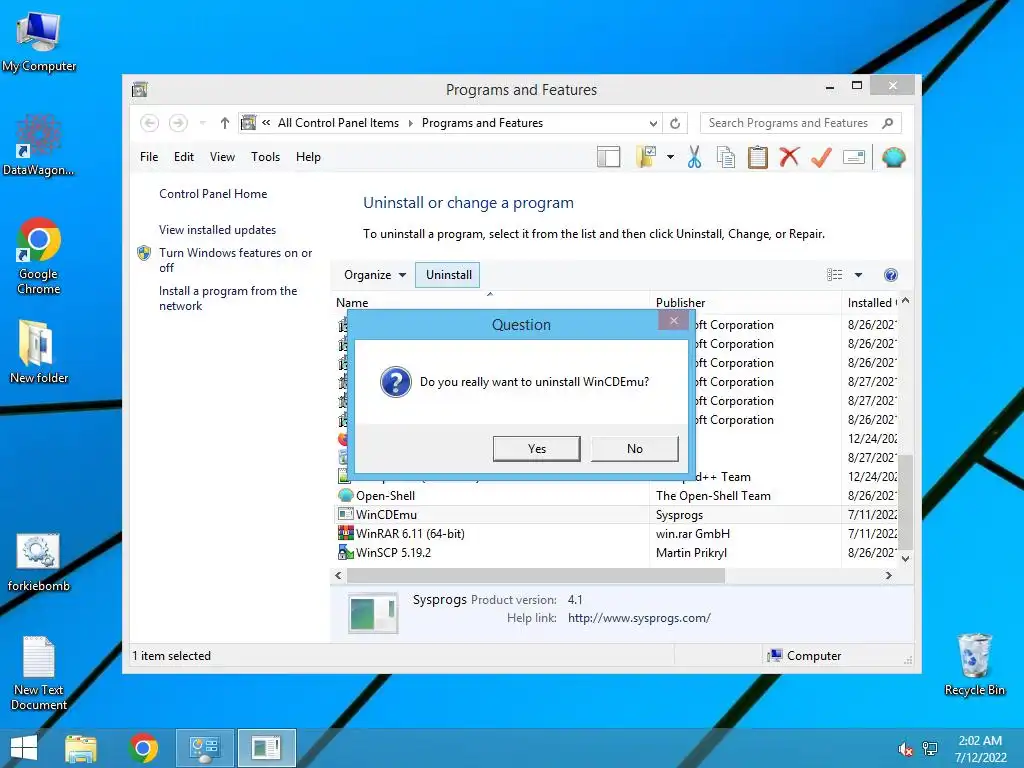
Task: Click the rename field toolbar icon
Action: [854, 157]
